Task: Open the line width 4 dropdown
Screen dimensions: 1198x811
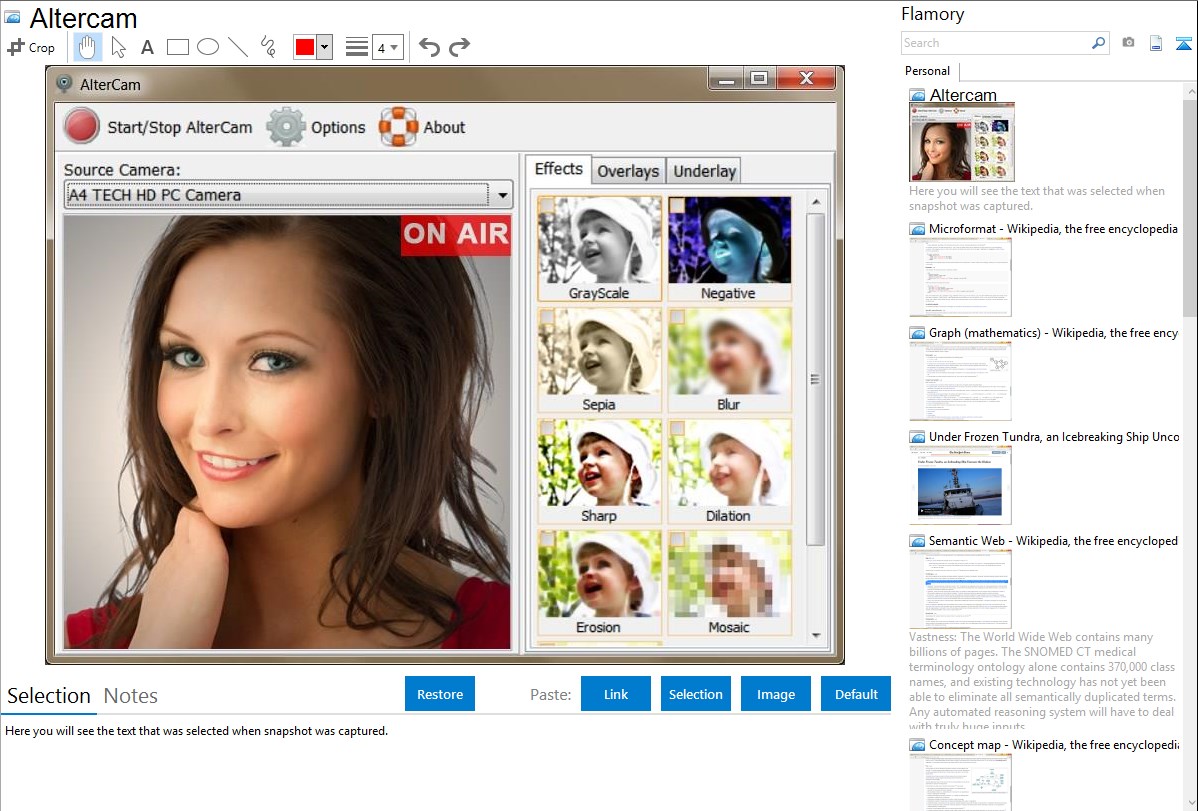Action: (x=388, y=47)
